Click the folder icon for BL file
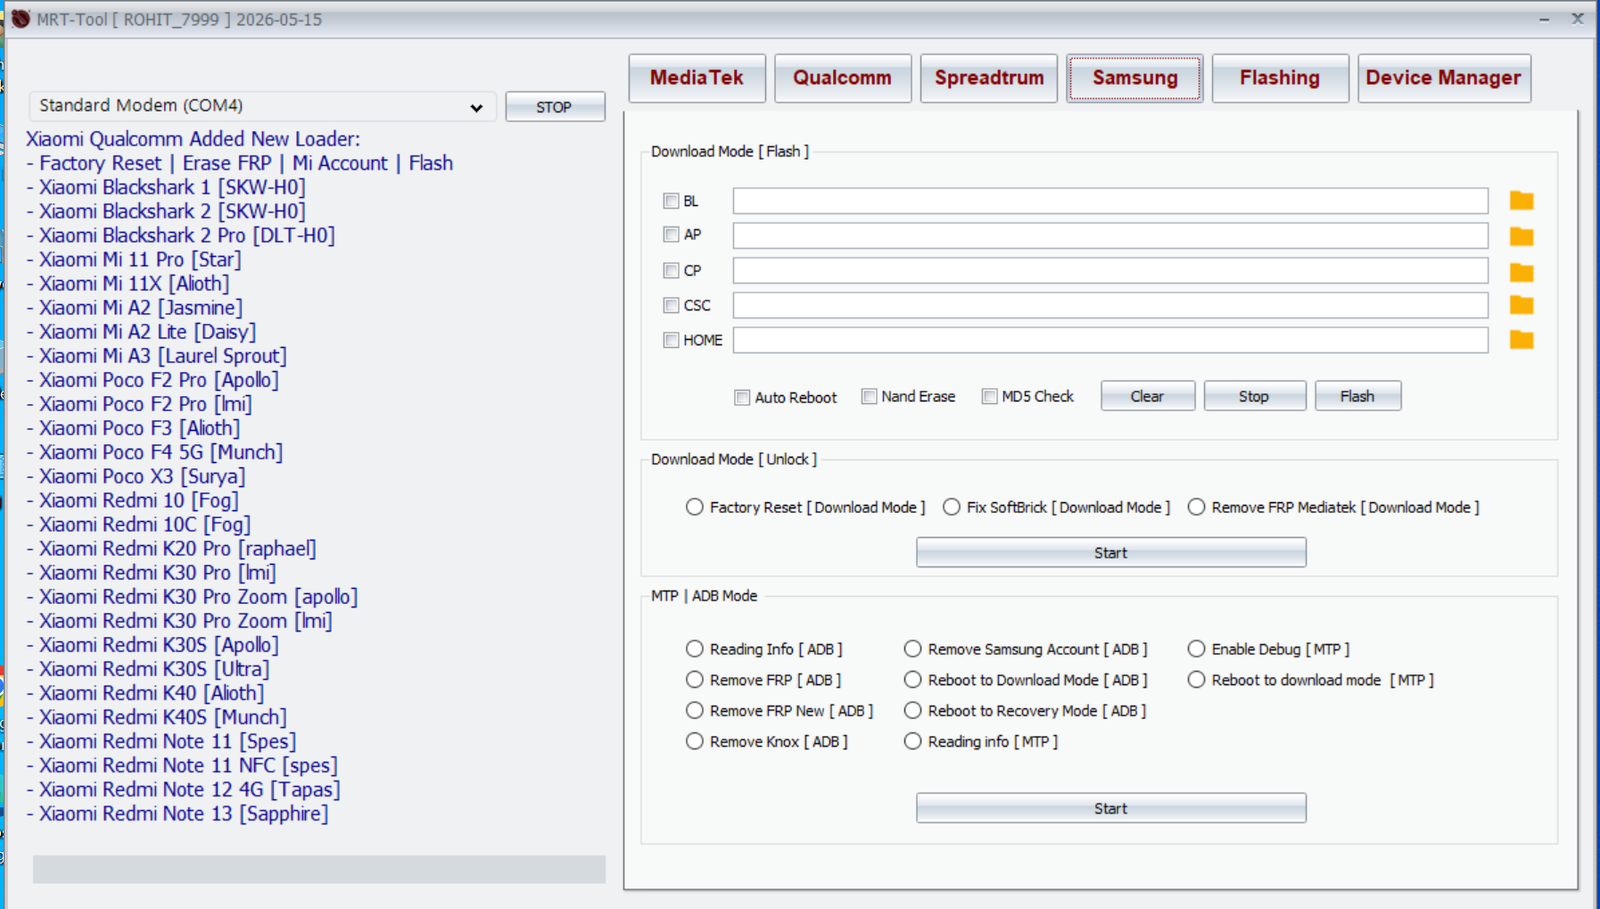Viewport: 1600px width, 909px height. [x=1521, y=201]
